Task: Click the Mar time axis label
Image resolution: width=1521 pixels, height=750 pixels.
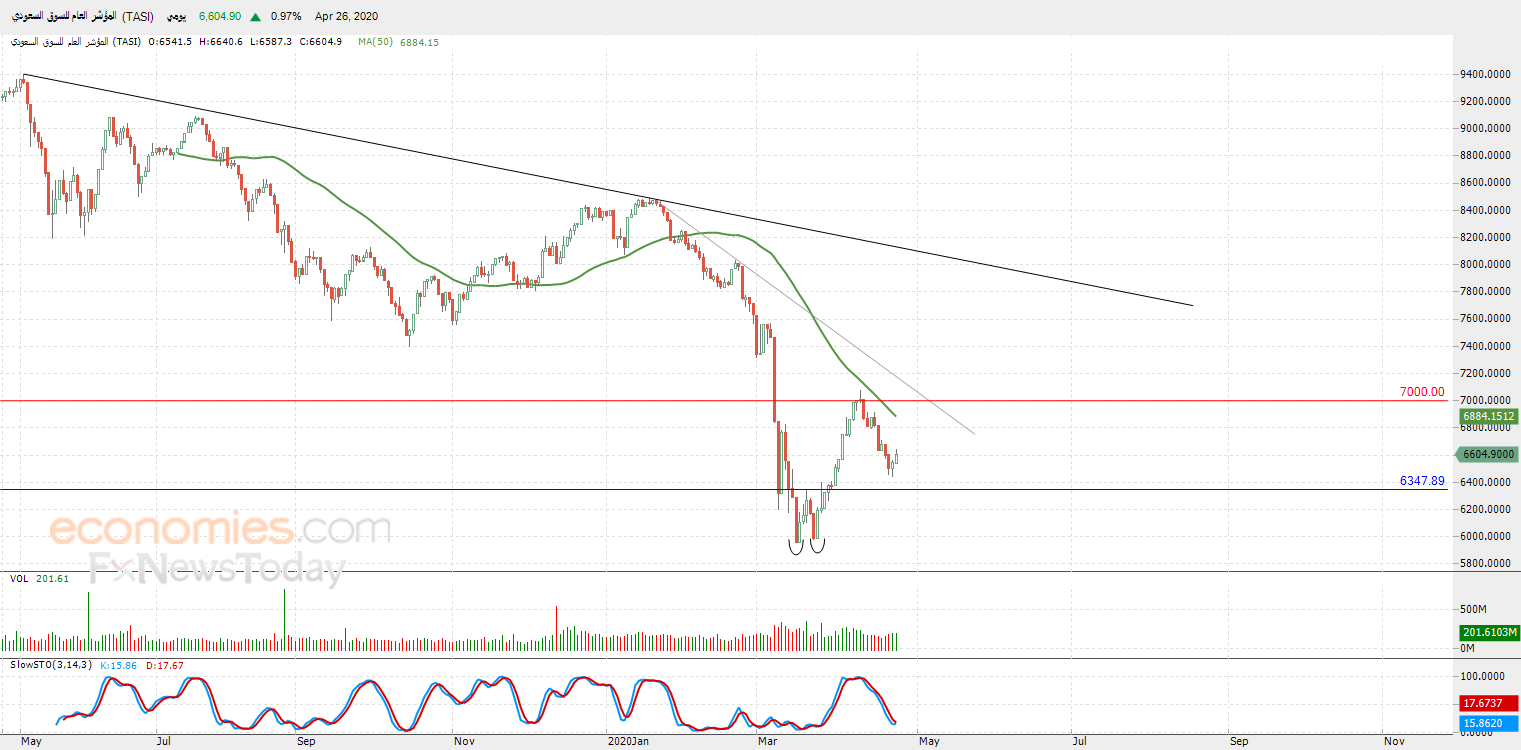Action: click(x=768, y=741)
